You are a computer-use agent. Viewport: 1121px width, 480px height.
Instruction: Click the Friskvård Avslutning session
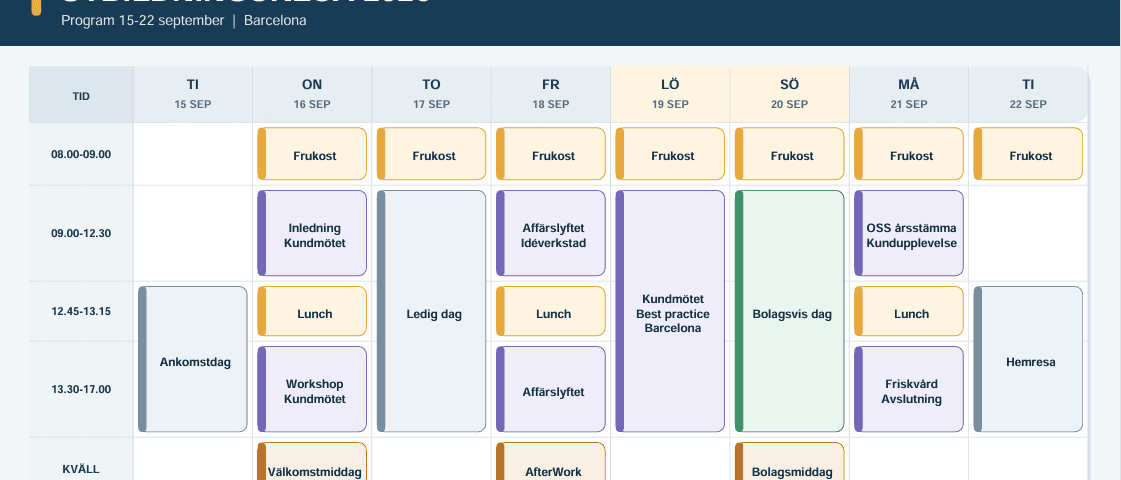pyautogui.click(x=909, y=389)
